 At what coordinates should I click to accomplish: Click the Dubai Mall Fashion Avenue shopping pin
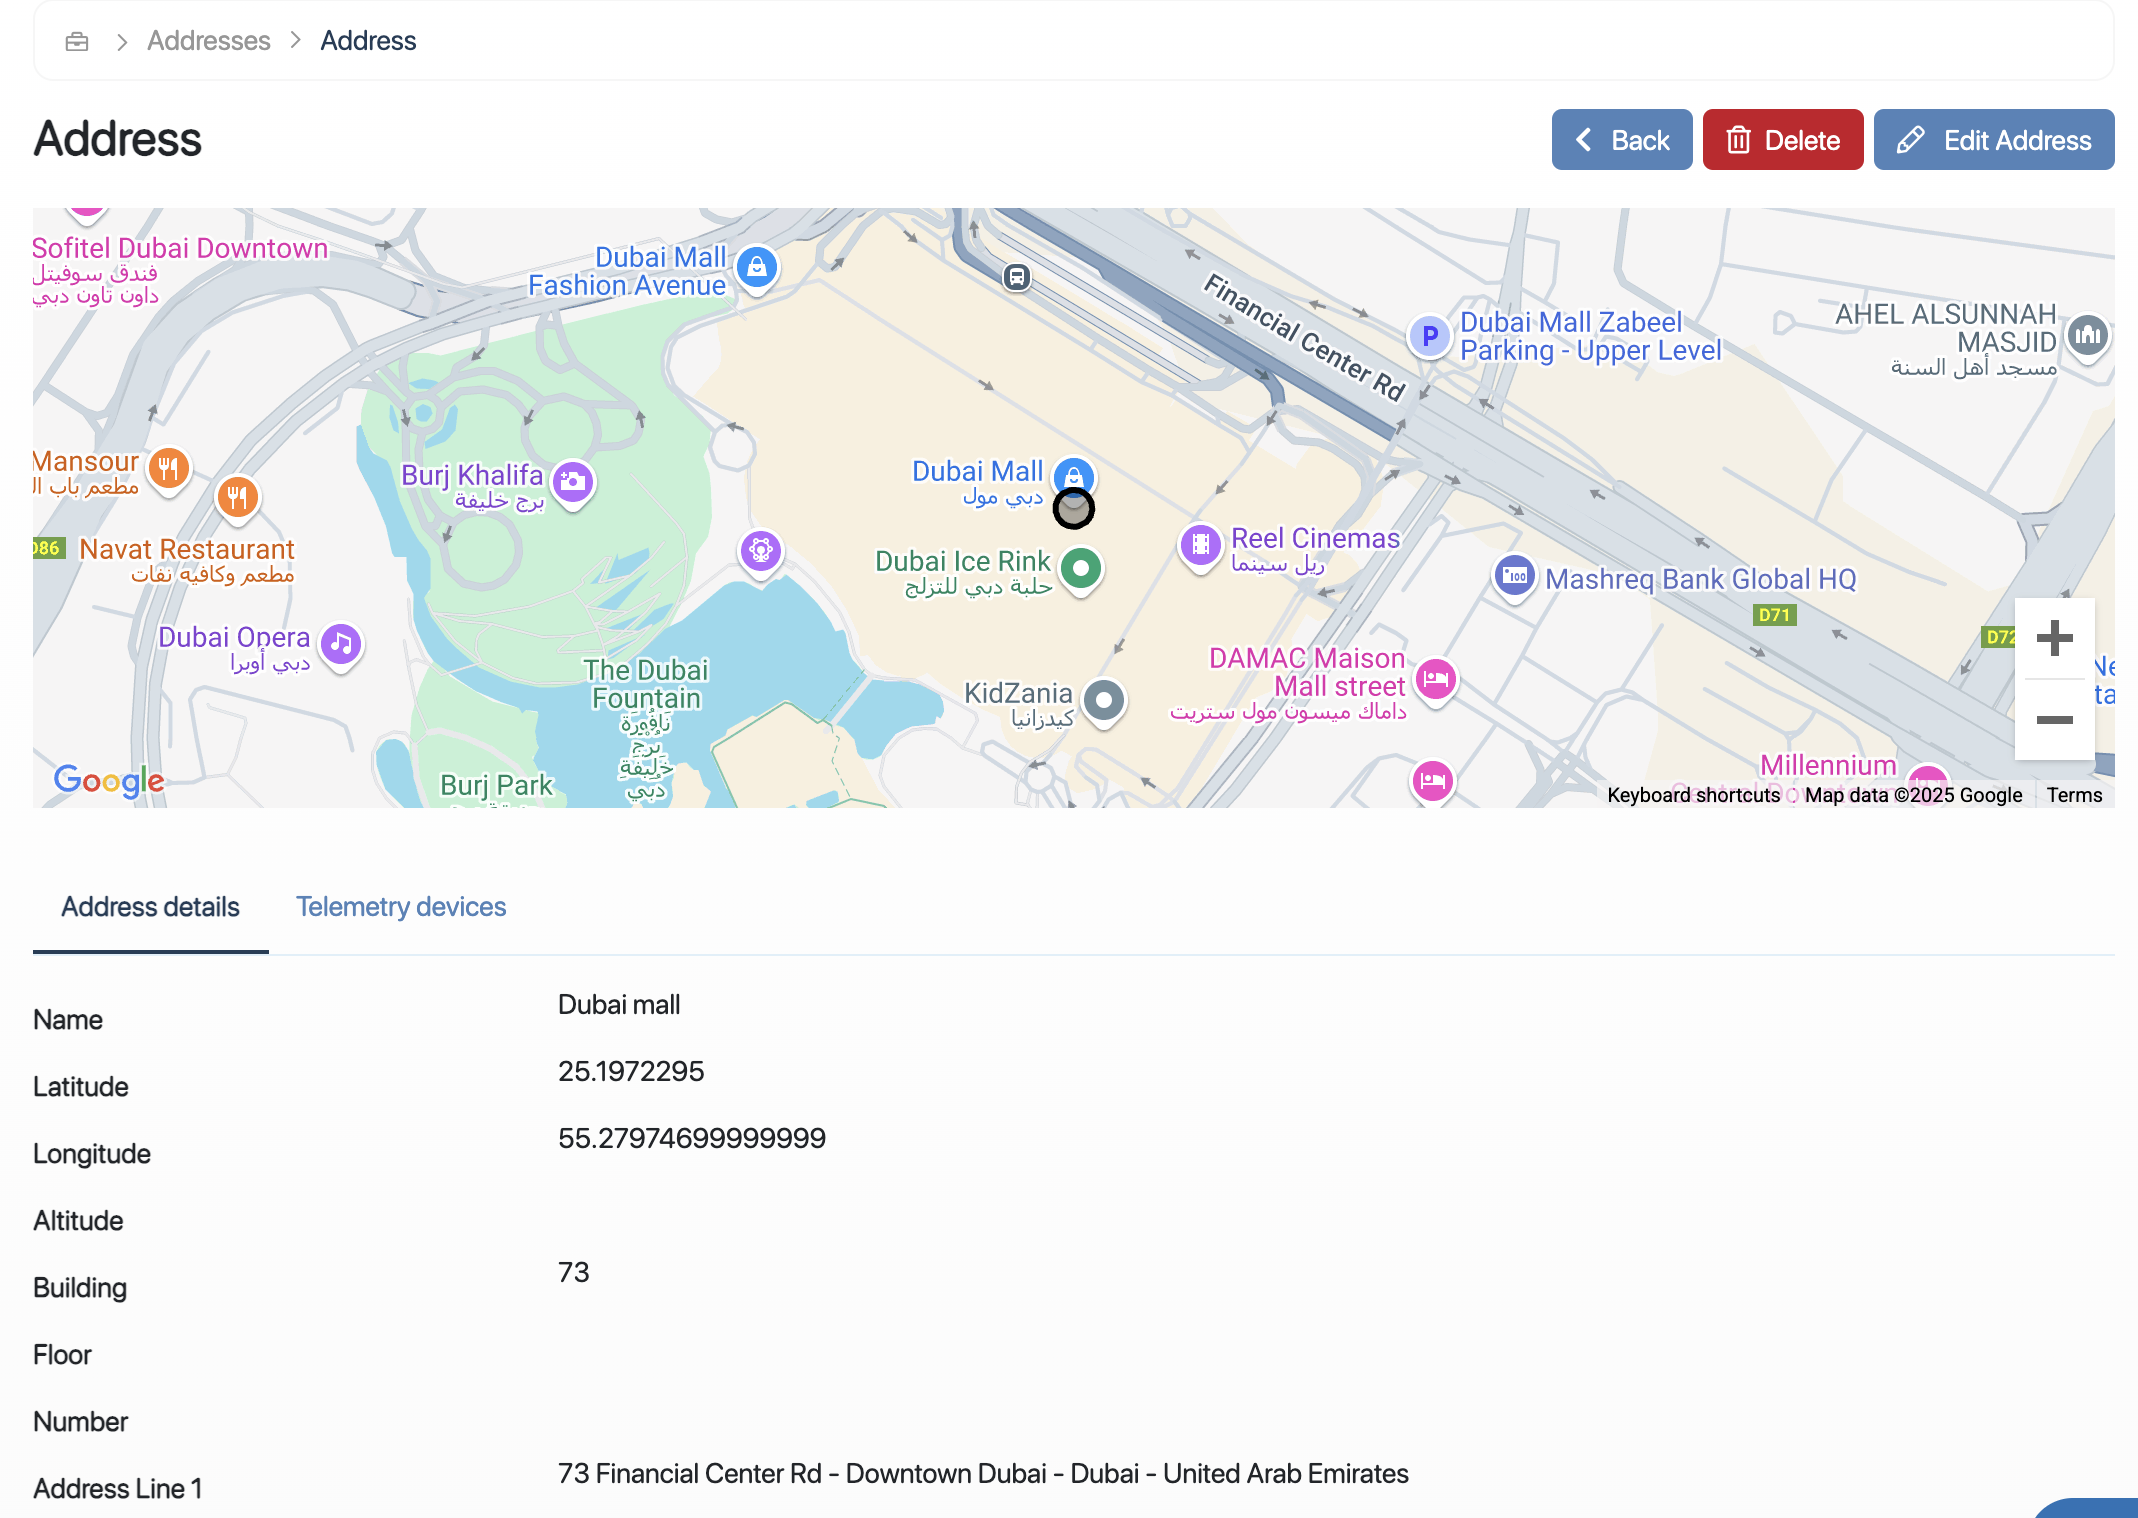click(x=757, y=267)
